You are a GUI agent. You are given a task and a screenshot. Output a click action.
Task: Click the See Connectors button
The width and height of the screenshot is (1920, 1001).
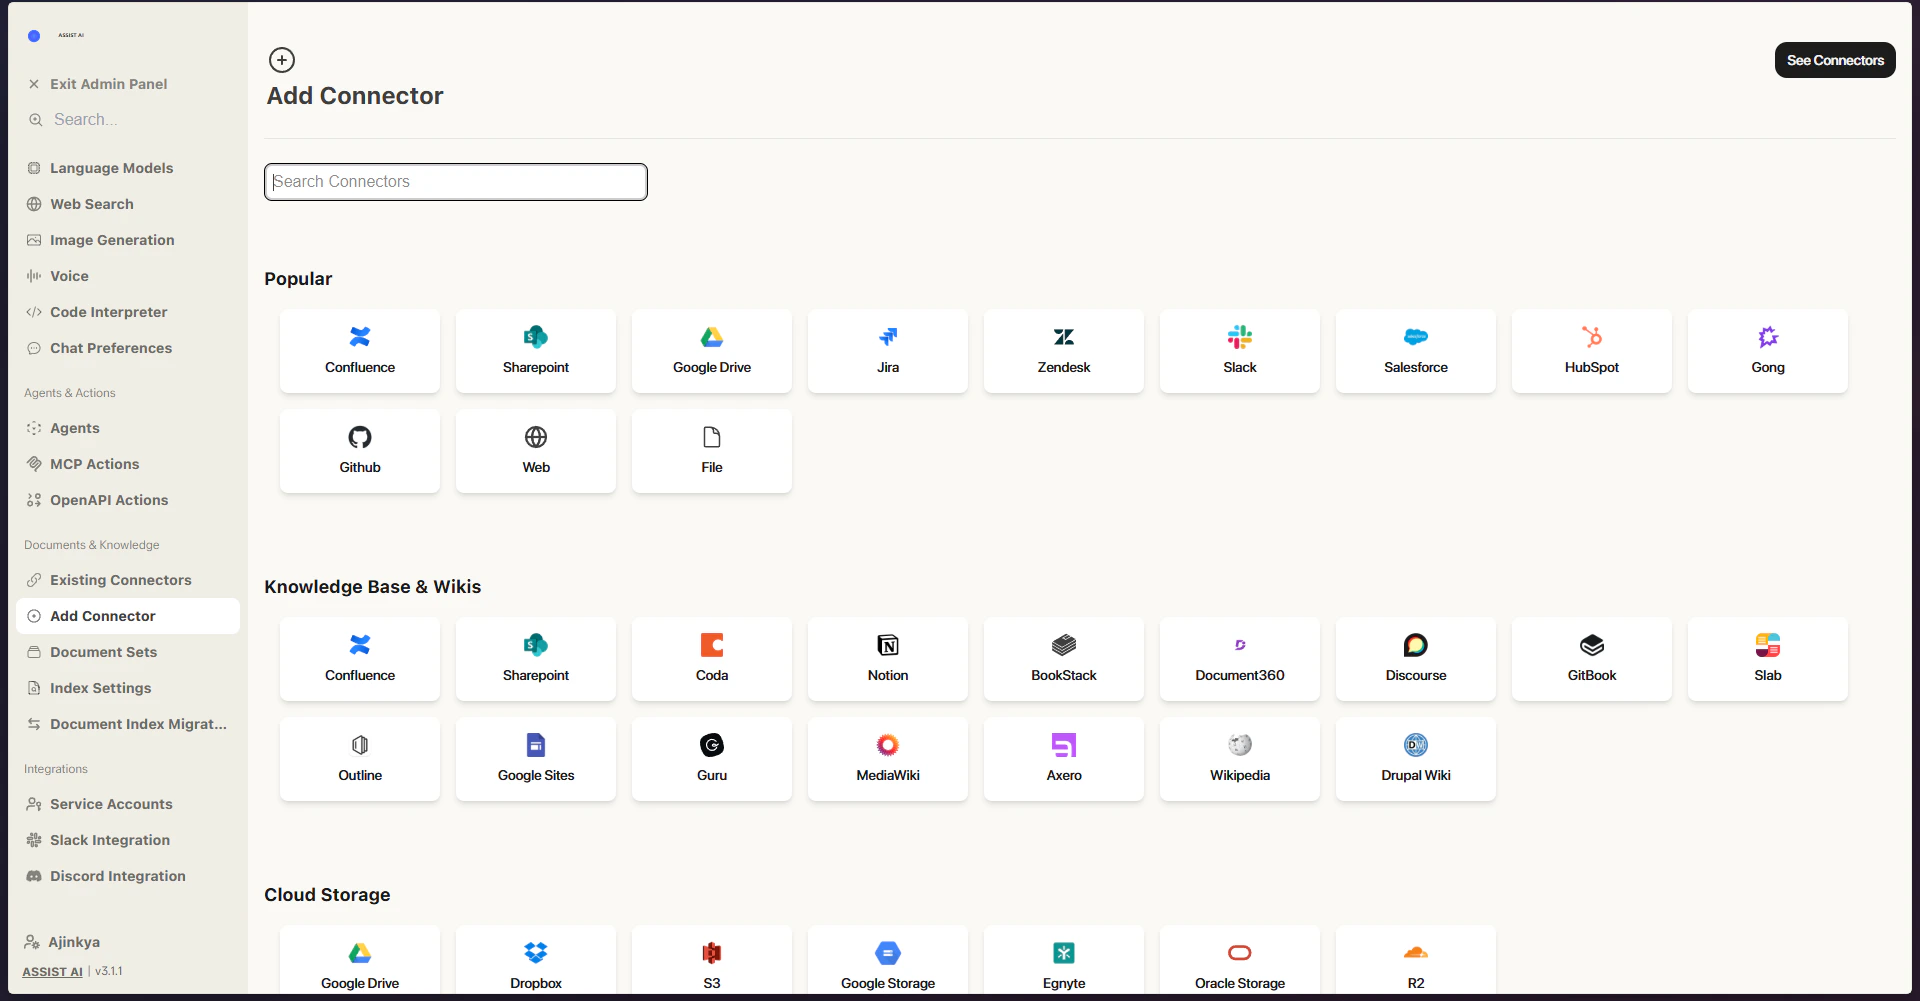[x=1835, y=60]
